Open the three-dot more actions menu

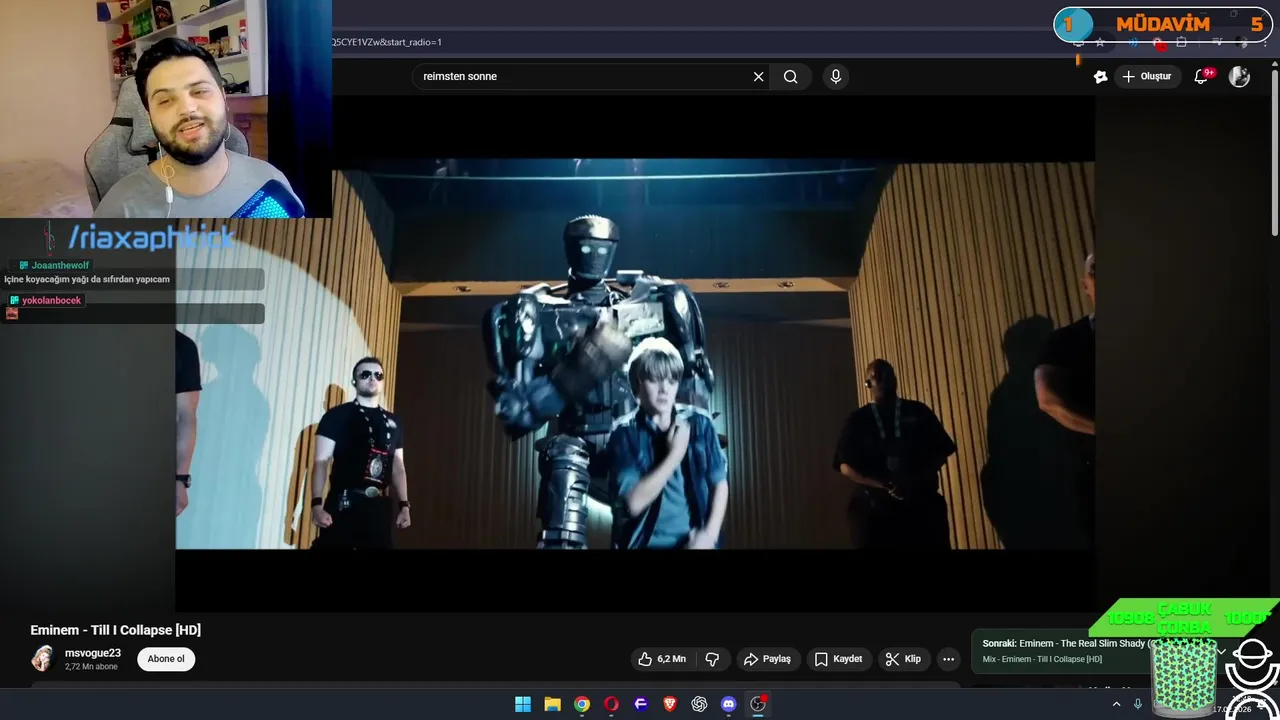click(x=948, y=659)
